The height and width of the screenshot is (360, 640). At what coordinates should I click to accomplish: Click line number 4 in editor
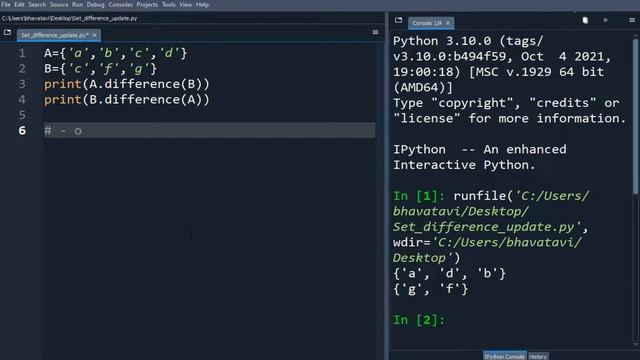point(22,100)
